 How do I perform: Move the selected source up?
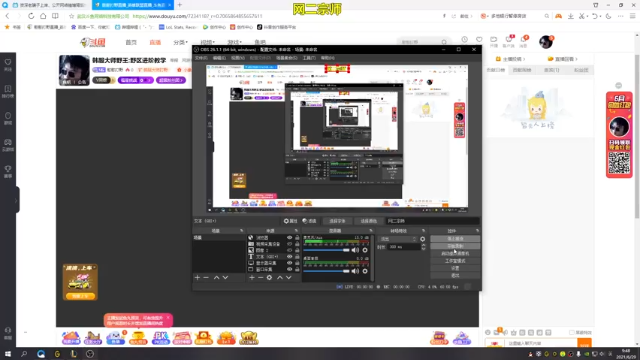[x=280, y=278]
